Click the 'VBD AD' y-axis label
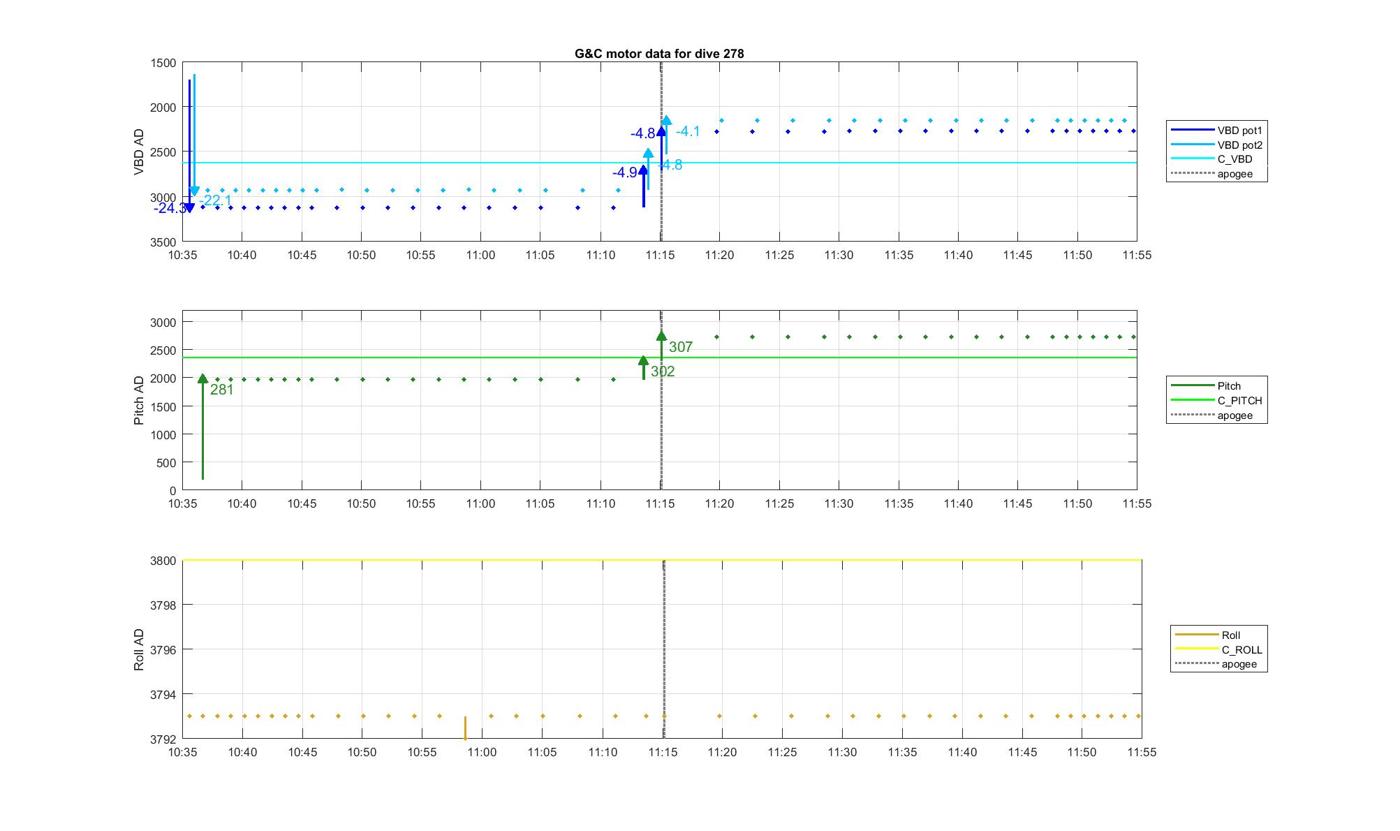The height and width of the screenshot is (831, 1400). 139,152
